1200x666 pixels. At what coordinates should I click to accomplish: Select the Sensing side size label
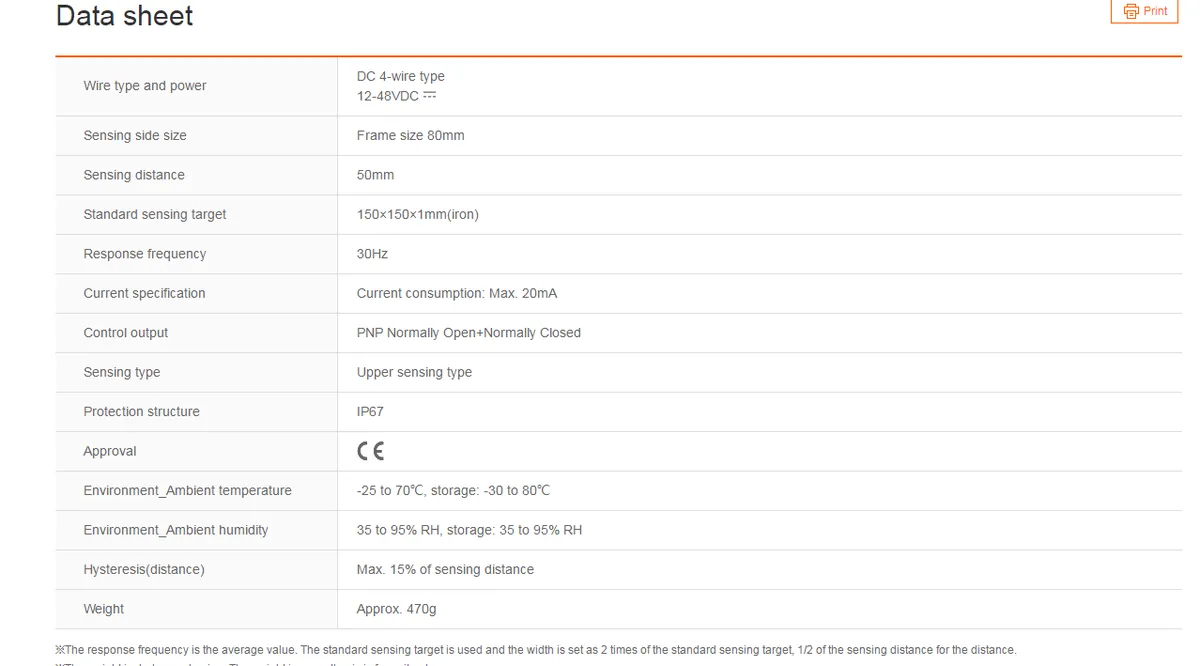[135, 135]
